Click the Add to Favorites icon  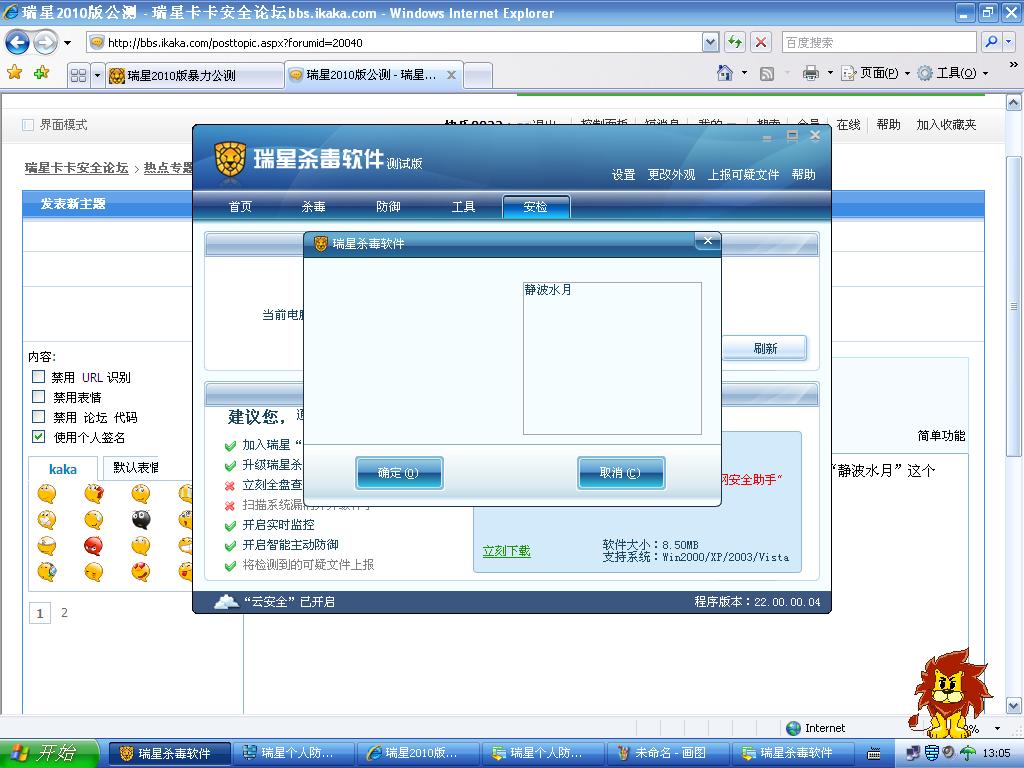[41, 73]
